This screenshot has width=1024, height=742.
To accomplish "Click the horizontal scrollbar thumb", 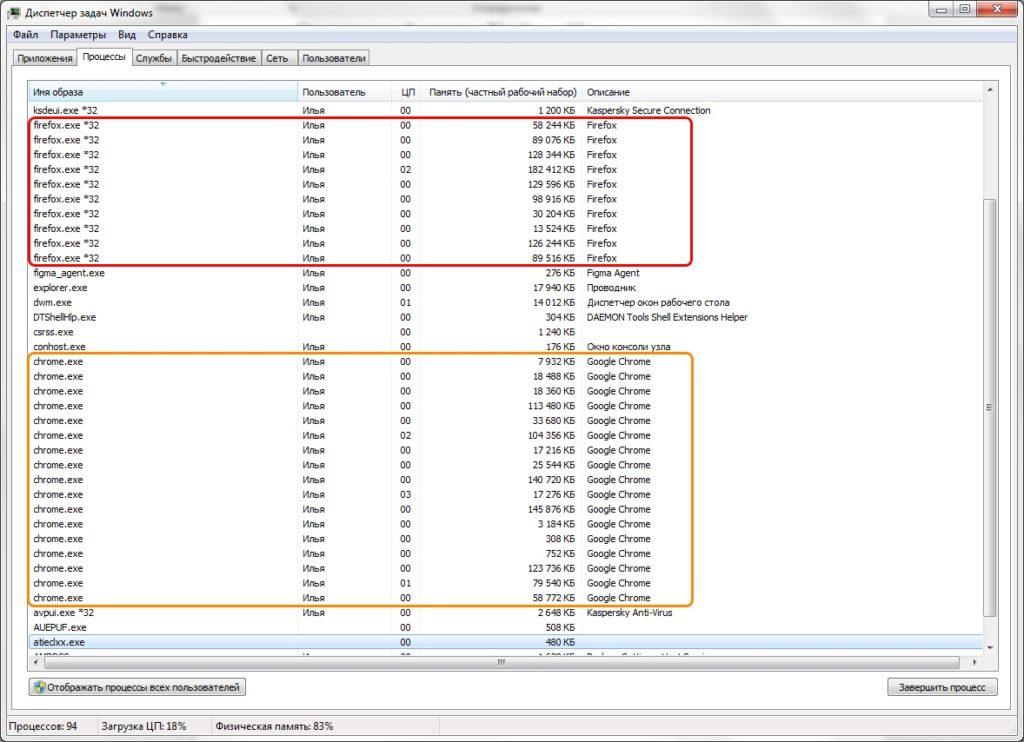I will pyautogui.click(x=502, y=662).
